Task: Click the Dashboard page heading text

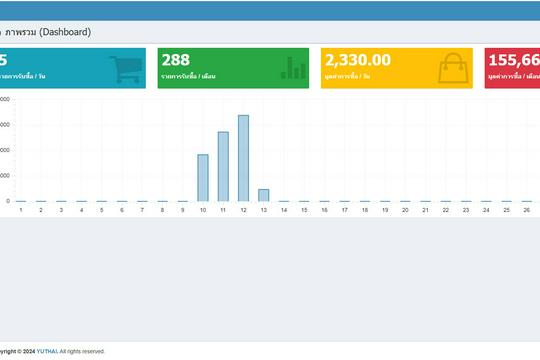Action: [48, 32]
